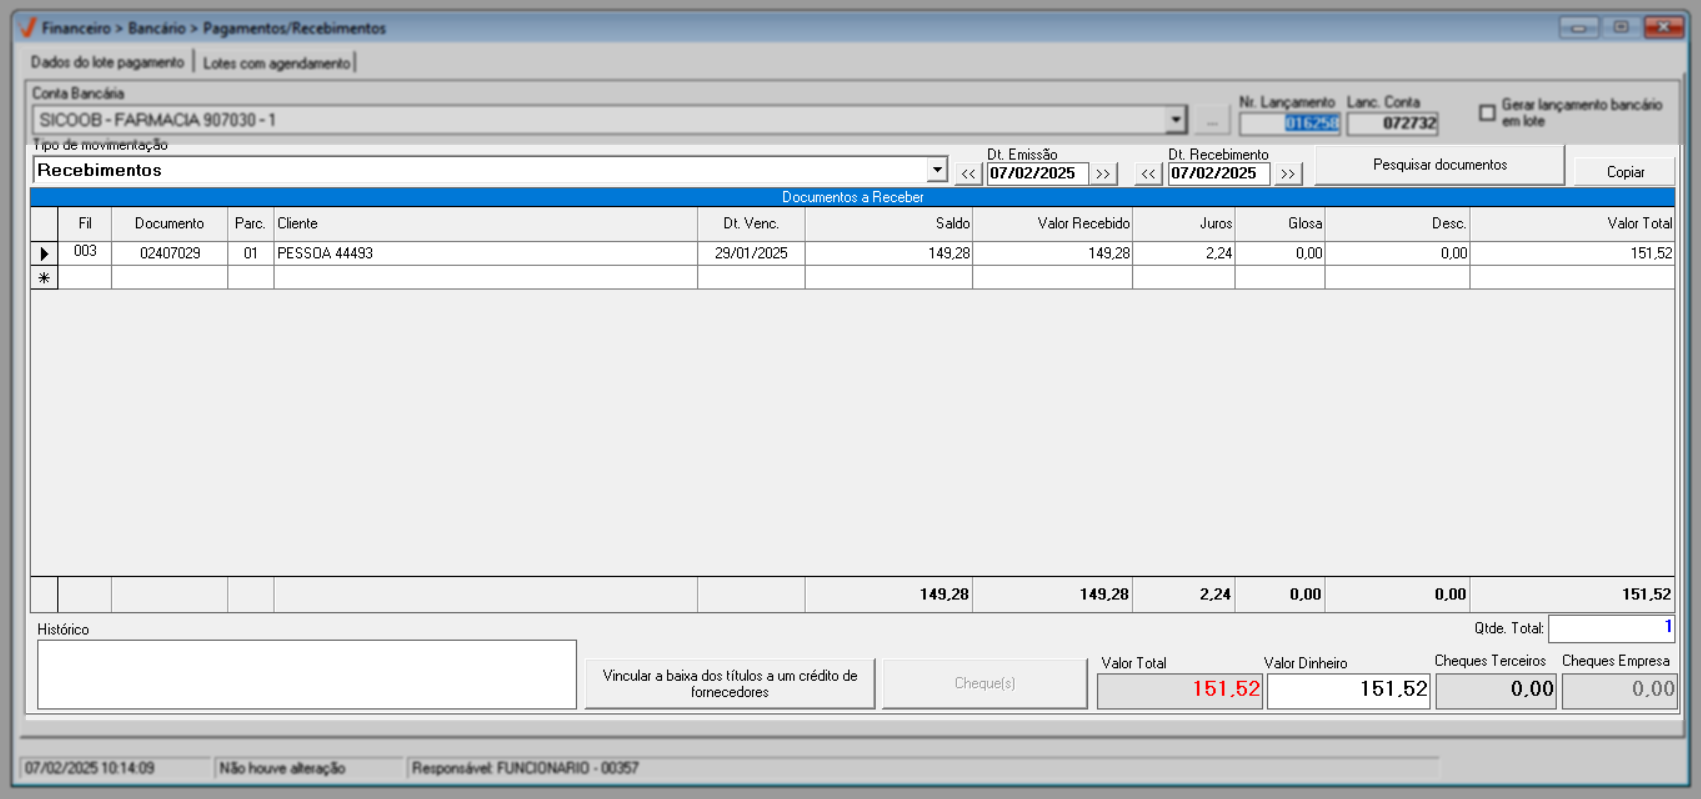This screenshot has width=1701, height=799.
Task: Click the ellipsis button beside Conta Bancária
Action: [1212, 121]
